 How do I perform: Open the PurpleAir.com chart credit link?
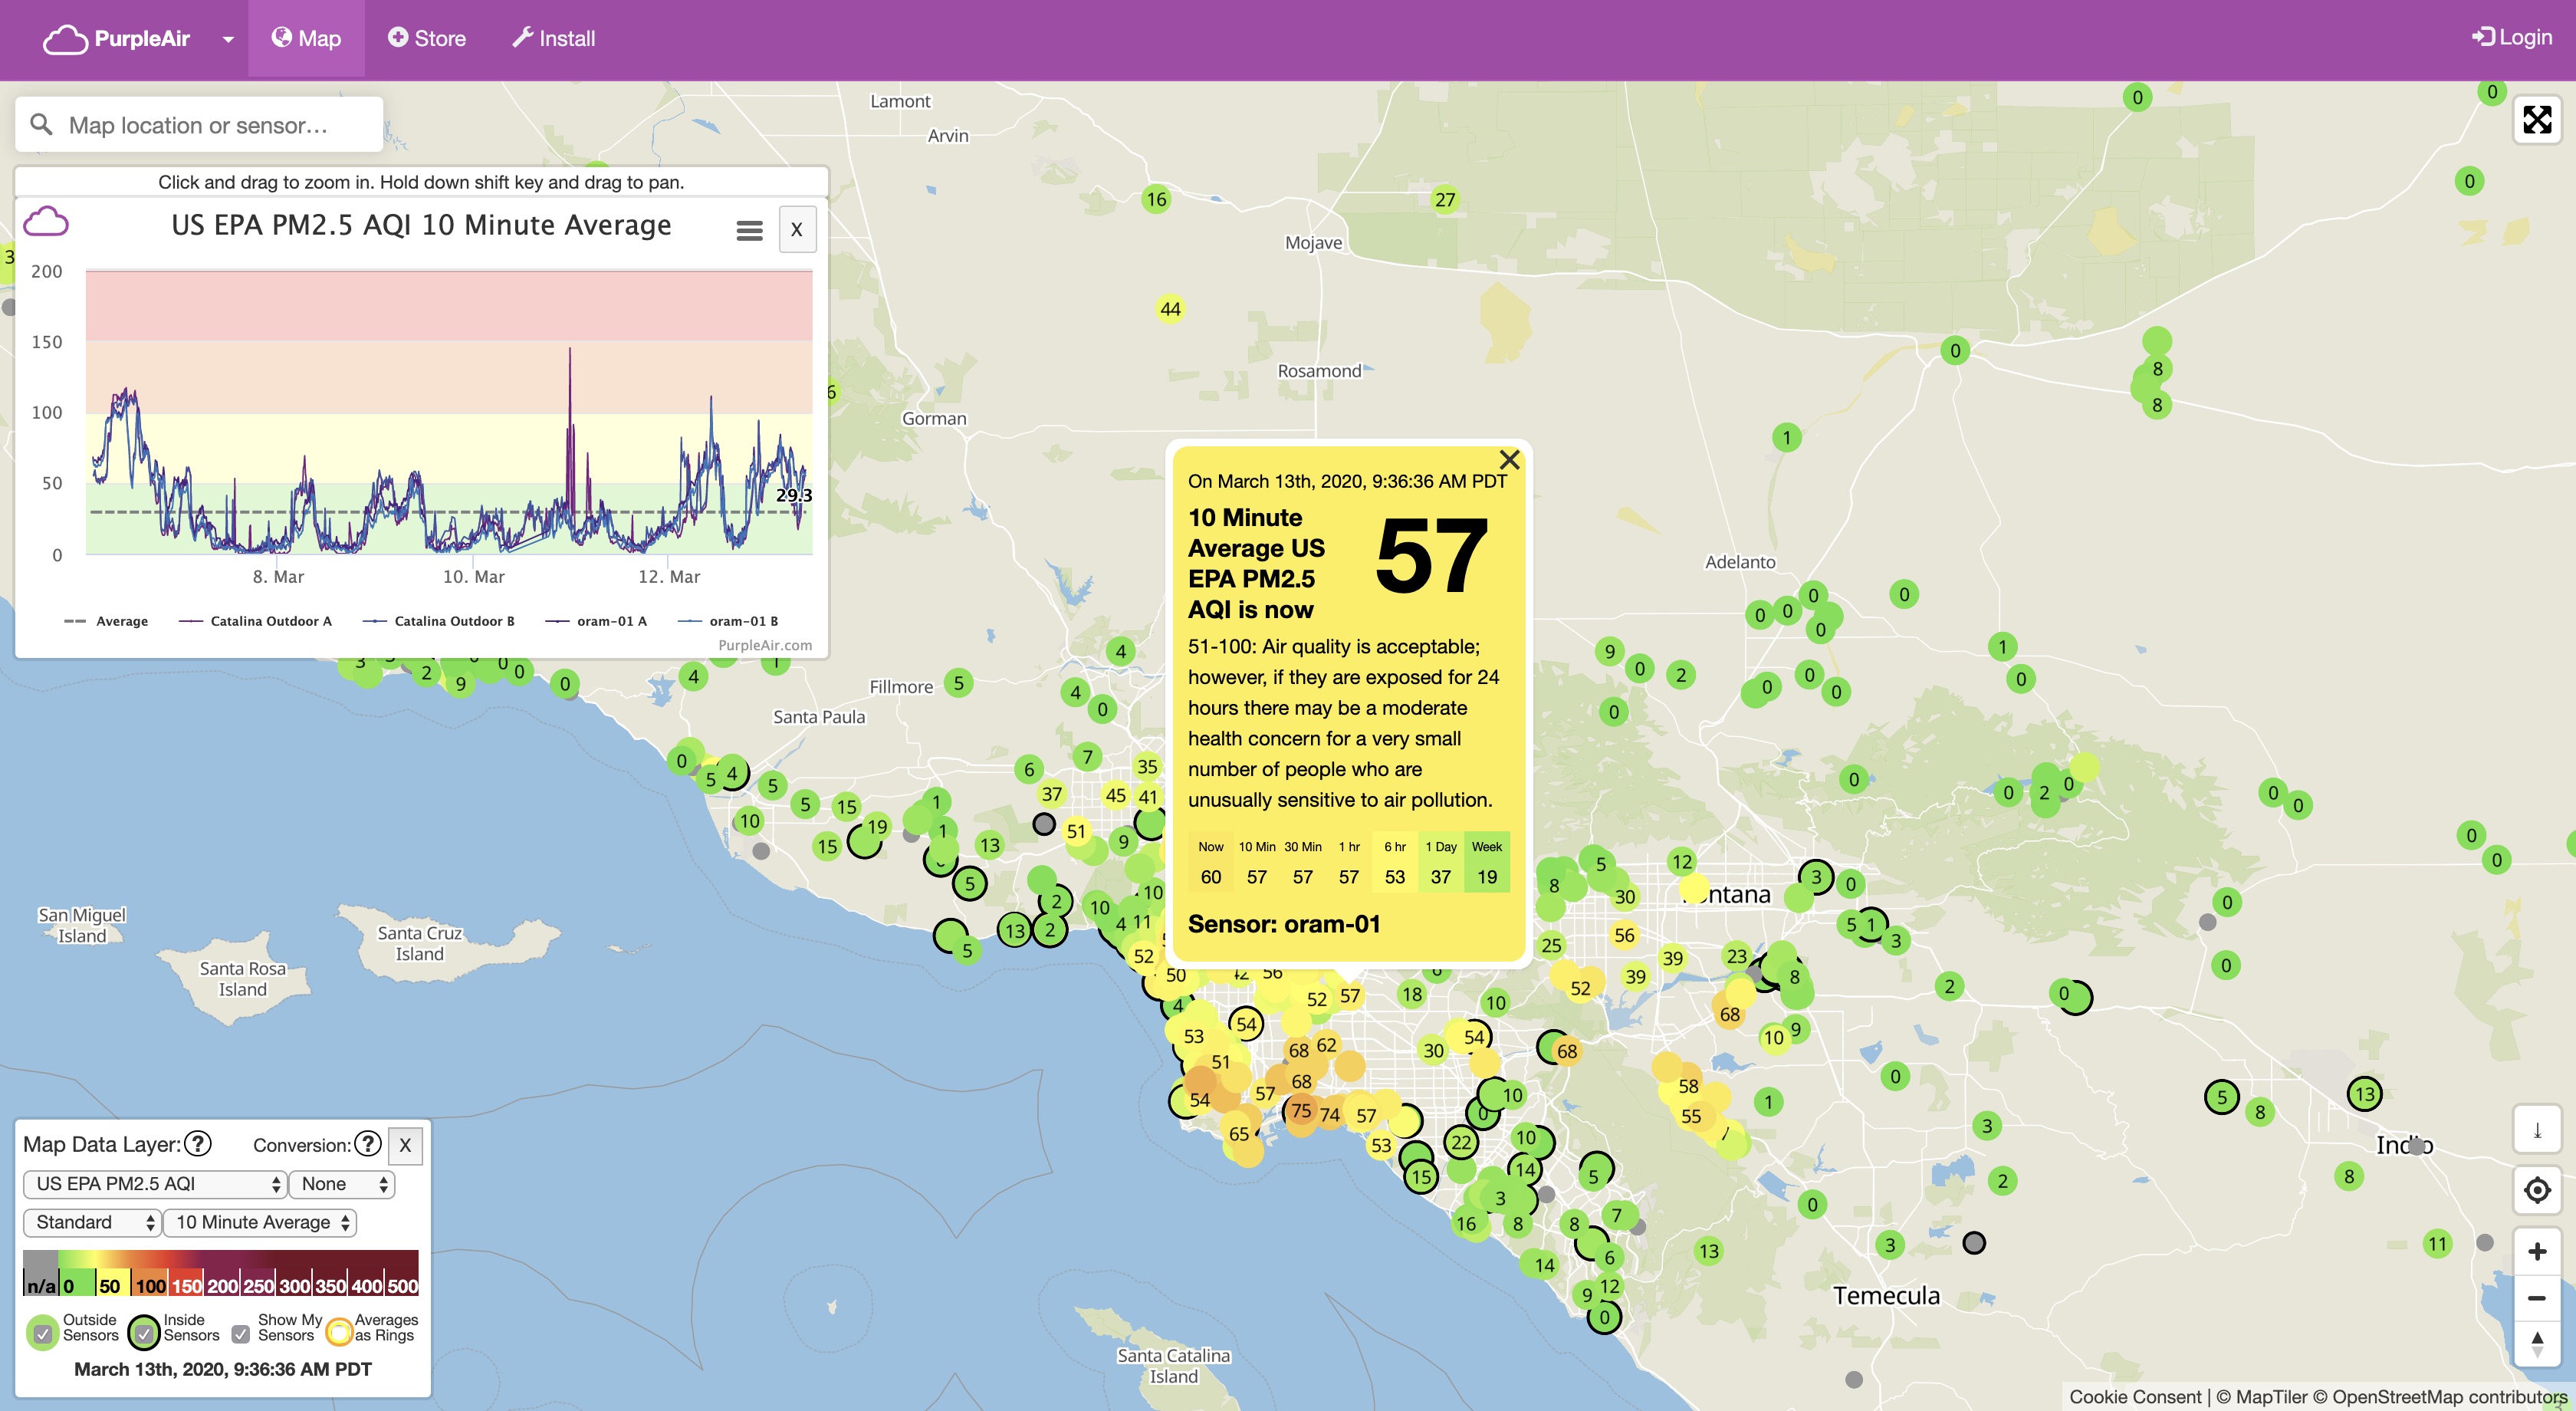coord(765,645)
